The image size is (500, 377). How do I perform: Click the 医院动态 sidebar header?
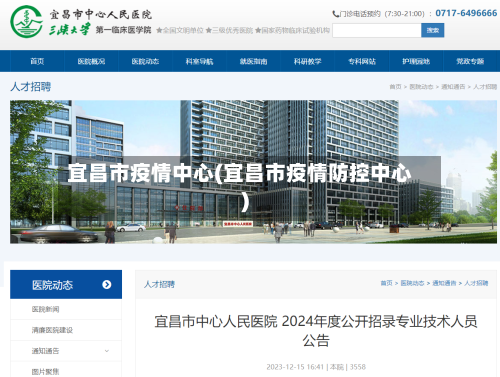click(66, 284)
